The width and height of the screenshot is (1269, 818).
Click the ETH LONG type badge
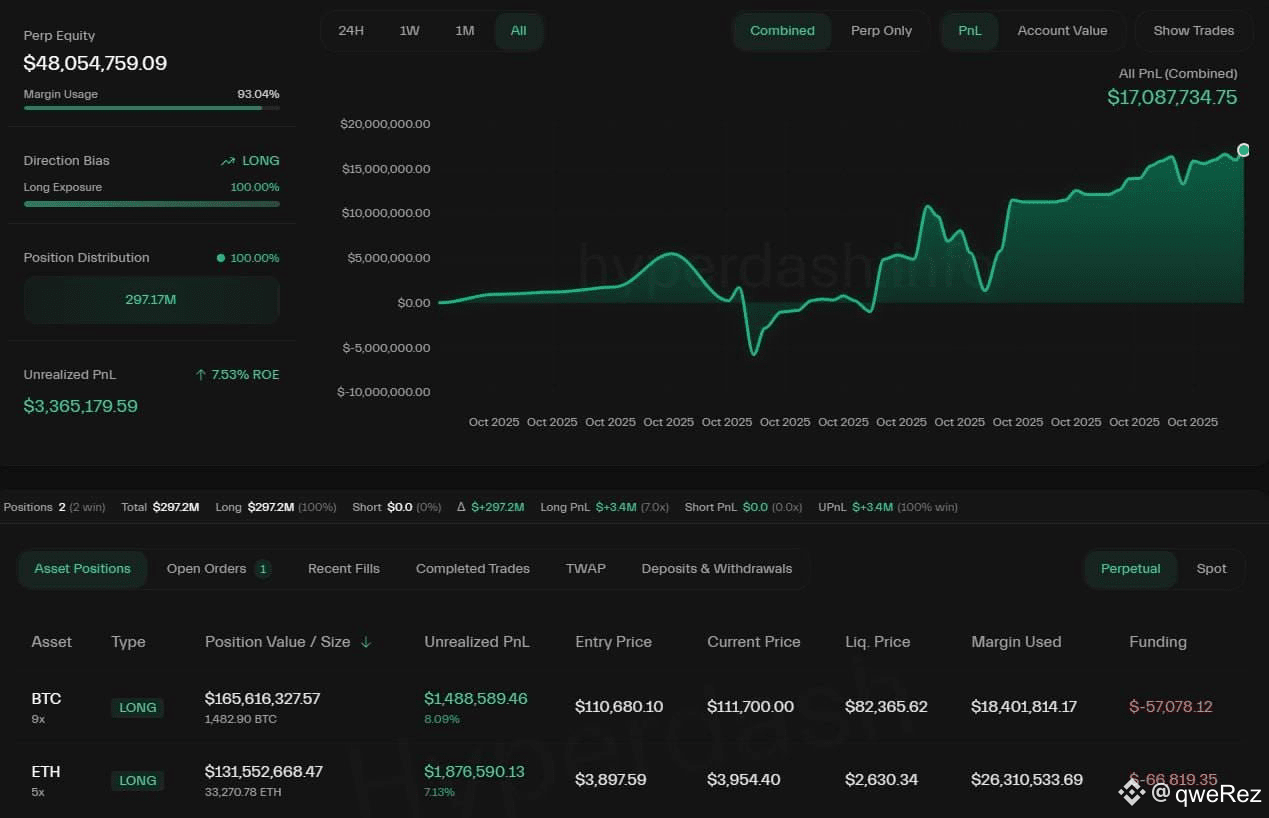click(137, 780)
